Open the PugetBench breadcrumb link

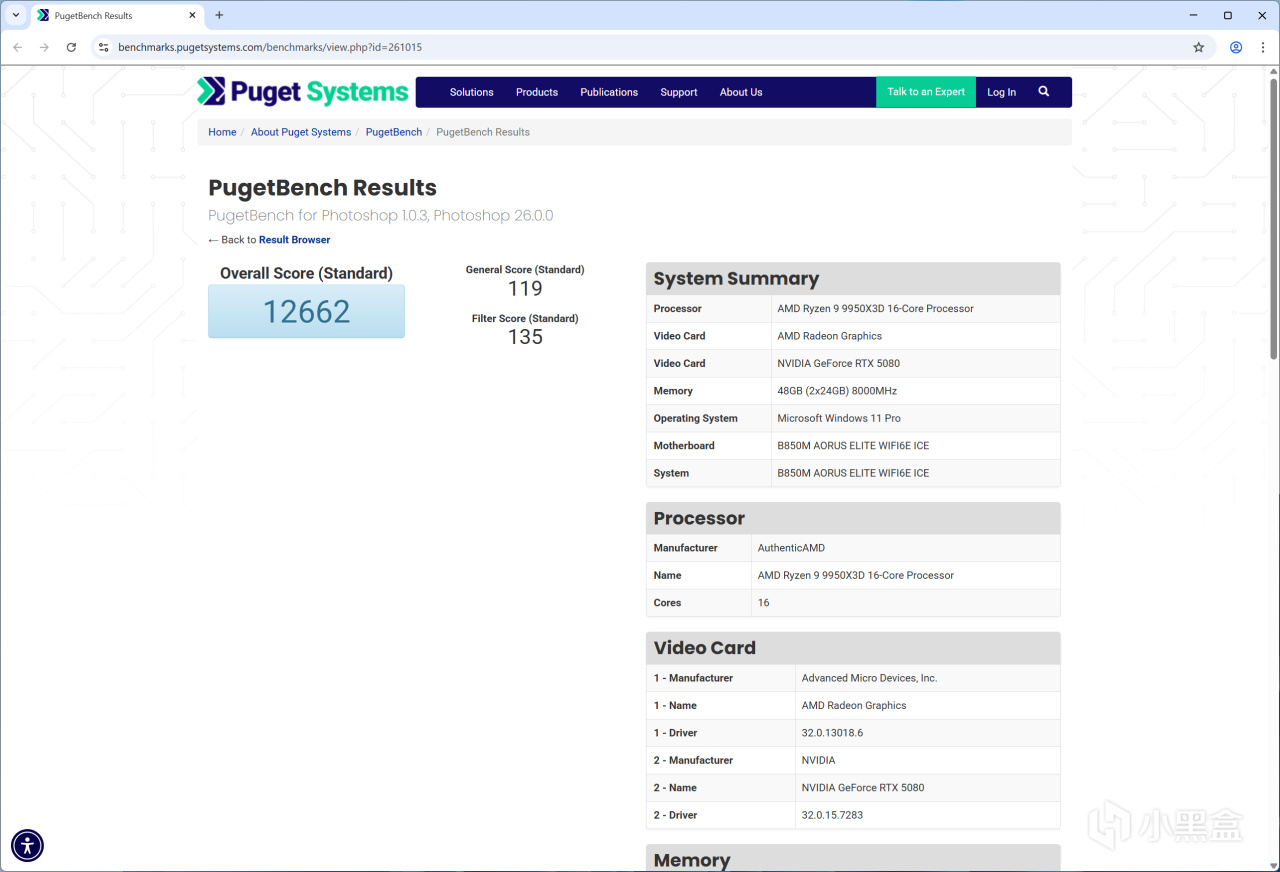tap(394, 132)
